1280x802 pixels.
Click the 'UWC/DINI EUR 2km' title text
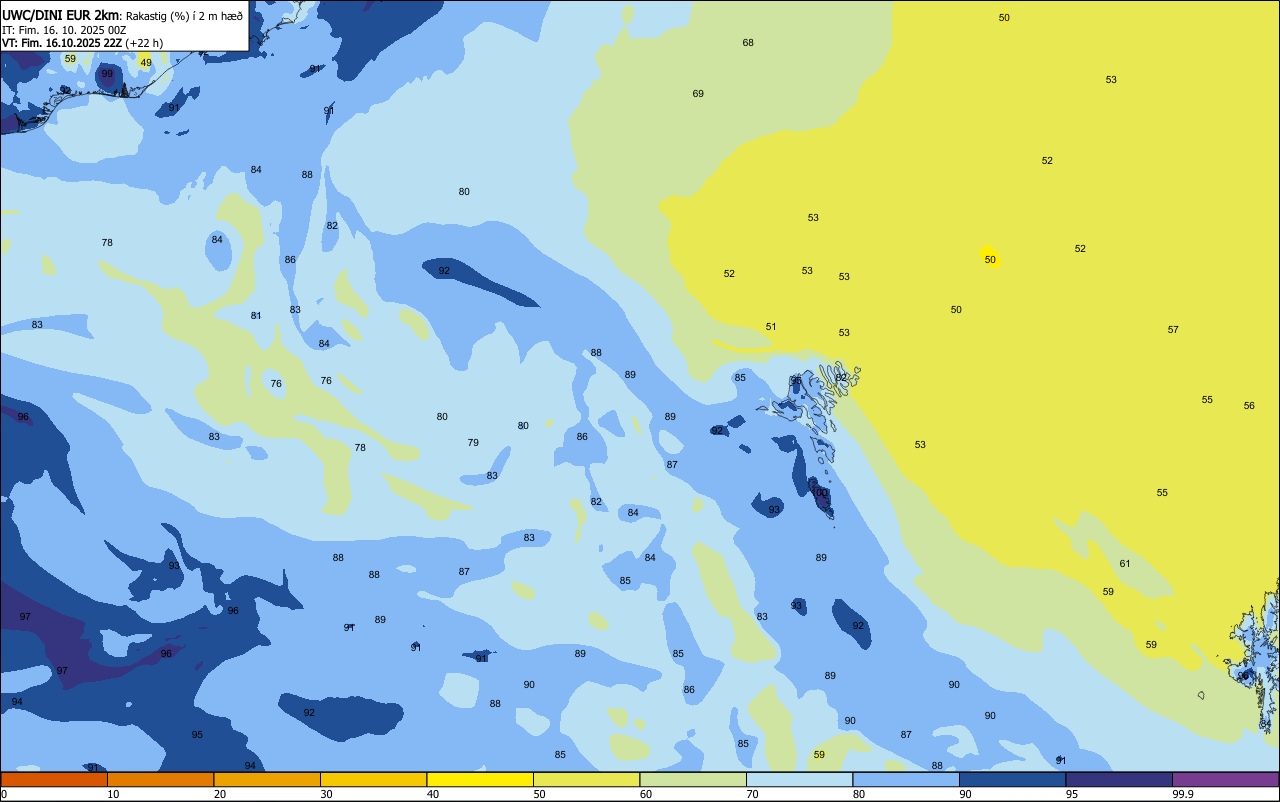point(60,15)
